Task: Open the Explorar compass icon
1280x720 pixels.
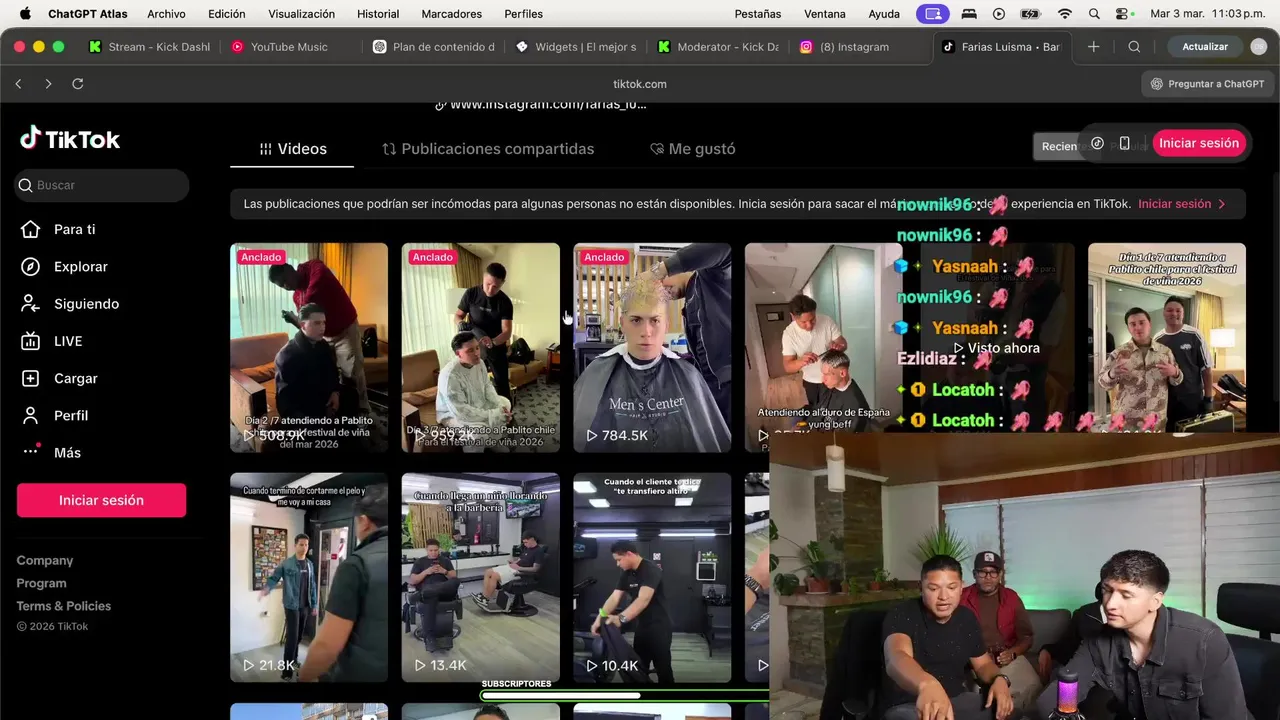Action: coord(30,267)
